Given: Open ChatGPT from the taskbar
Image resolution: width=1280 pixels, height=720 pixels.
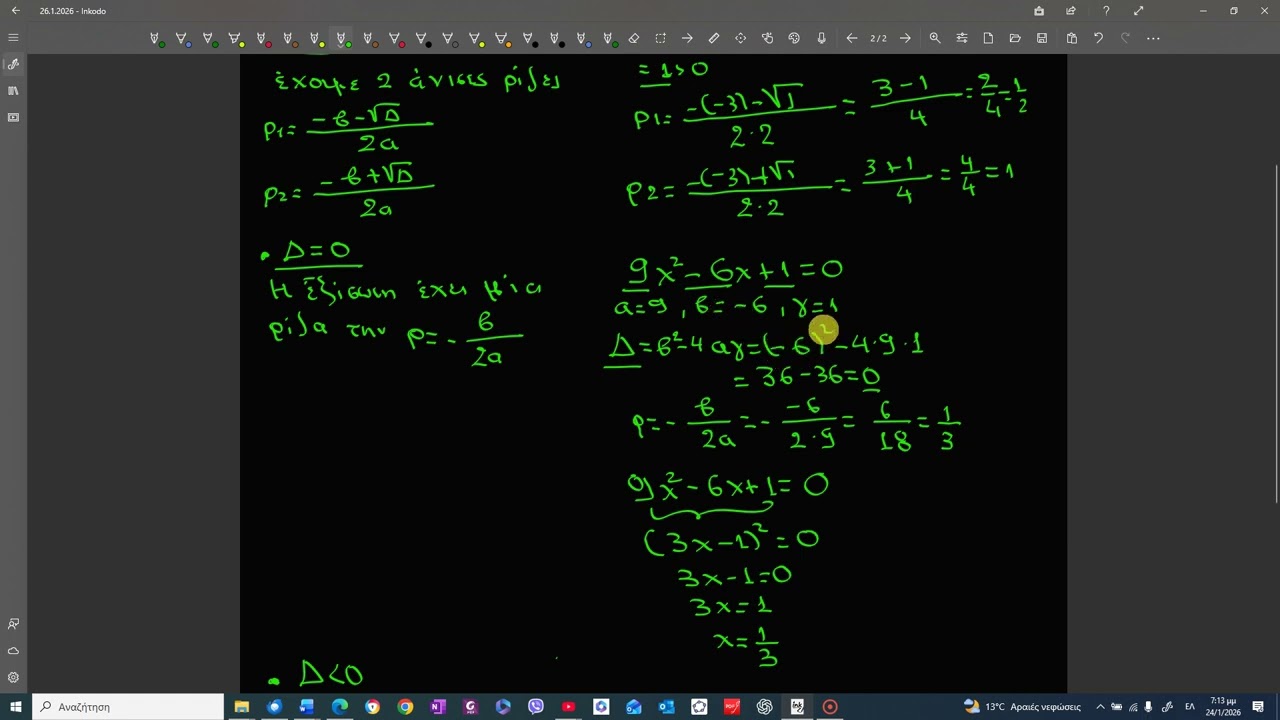Looking at the screenshot, I should click(764, 707).
